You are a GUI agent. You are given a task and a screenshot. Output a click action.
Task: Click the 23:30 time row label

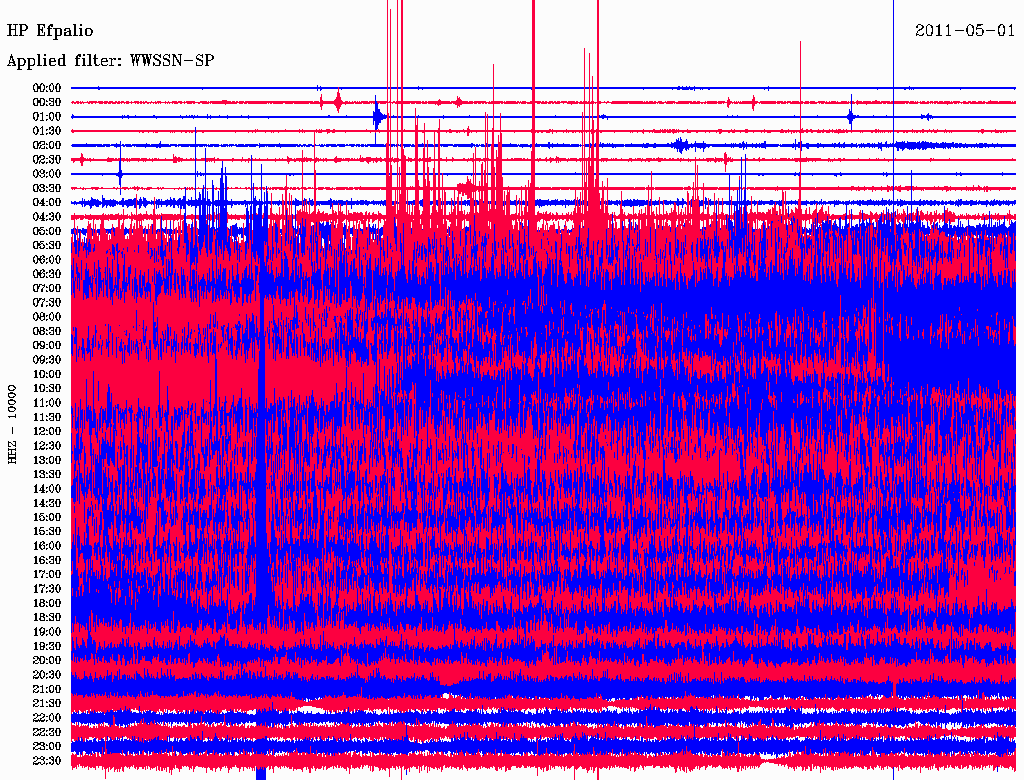pyautogui.click(x=47, y=761)
